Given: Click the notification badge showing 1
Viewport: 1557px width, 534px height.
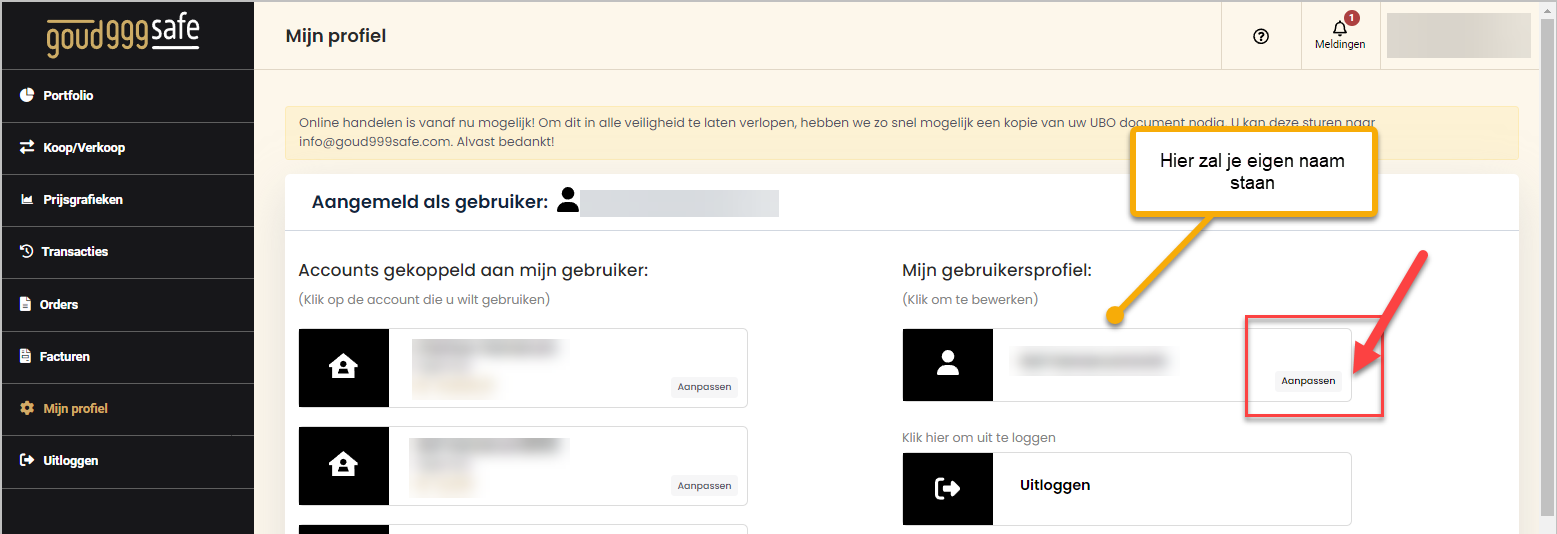Looking at the screenshot, I should (x=1352, y=18).
